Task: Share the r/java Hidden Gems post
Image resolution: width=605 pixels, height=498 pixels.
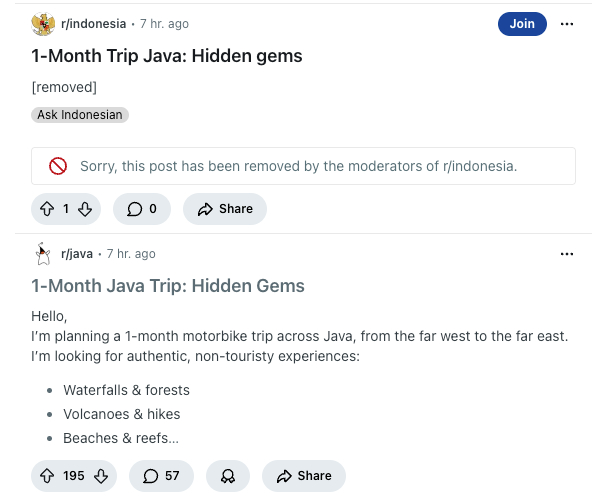Action: tap(303, 476)
